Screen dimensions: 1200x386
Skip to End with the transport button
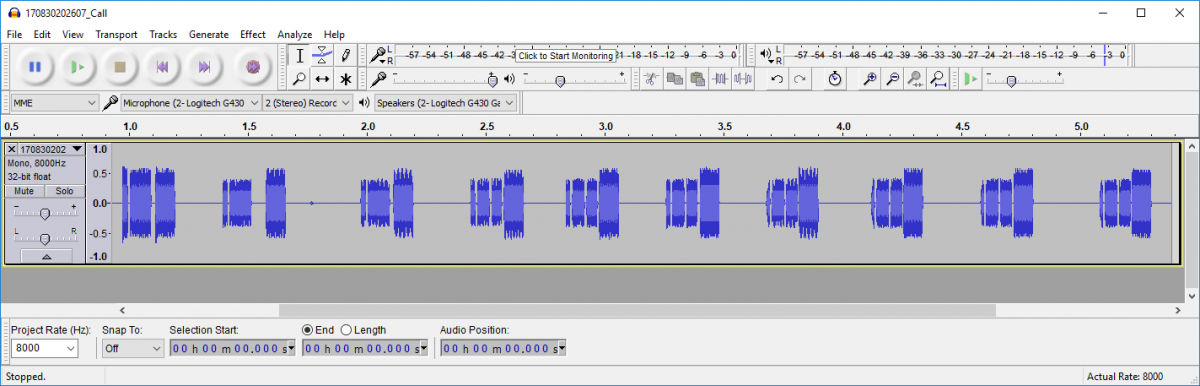(x=203, y=67)
